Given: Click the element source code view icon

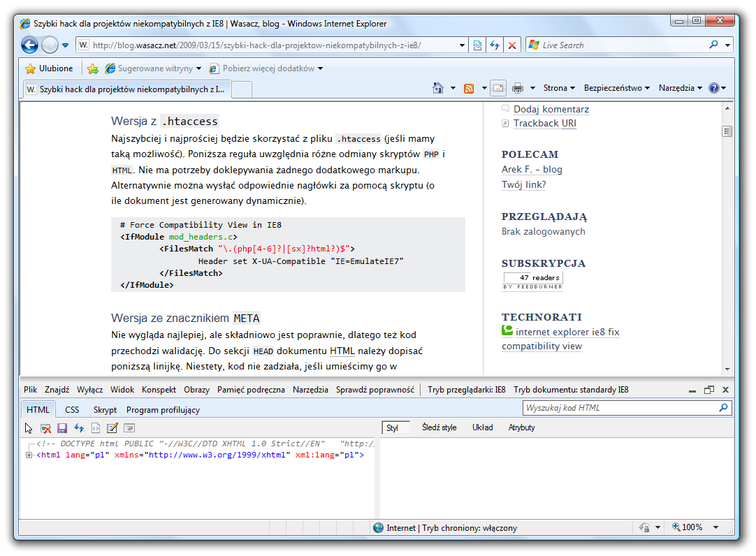Looking at the screenshot, I should [x=95, y=428].
